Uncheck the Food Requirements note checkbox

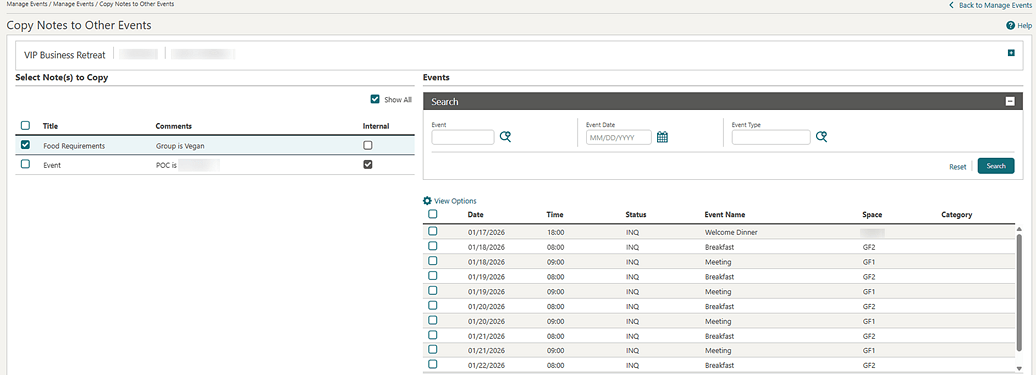(x=25, y=145)
